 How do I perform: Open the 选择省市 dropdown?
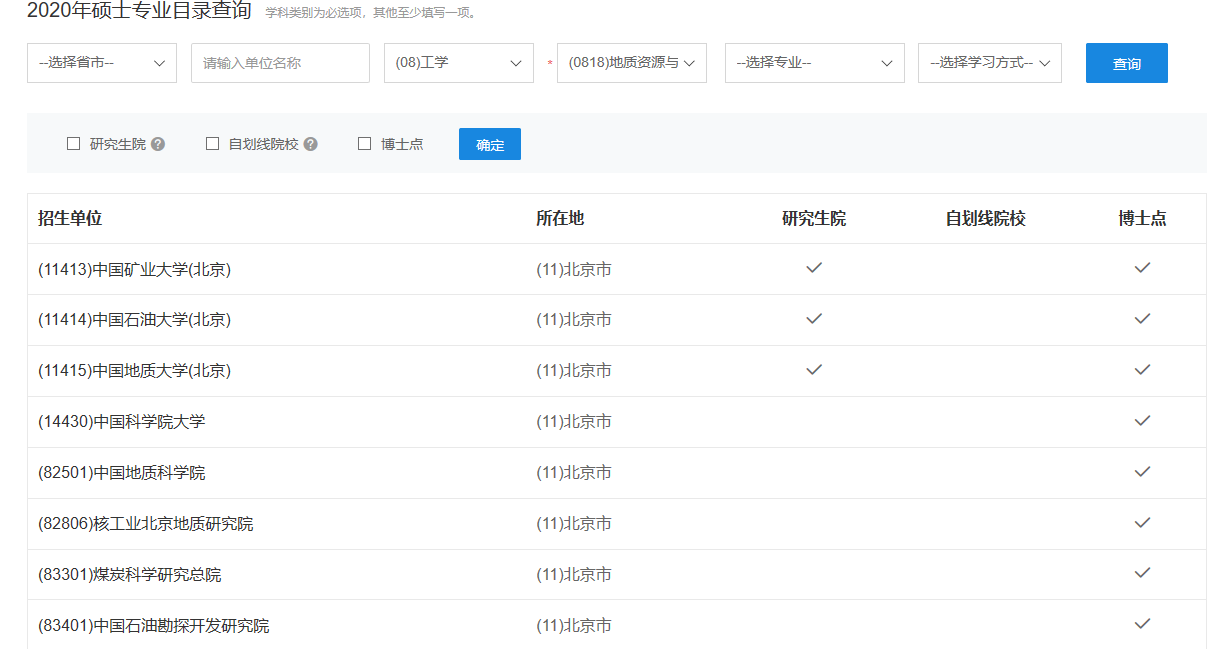102,63
